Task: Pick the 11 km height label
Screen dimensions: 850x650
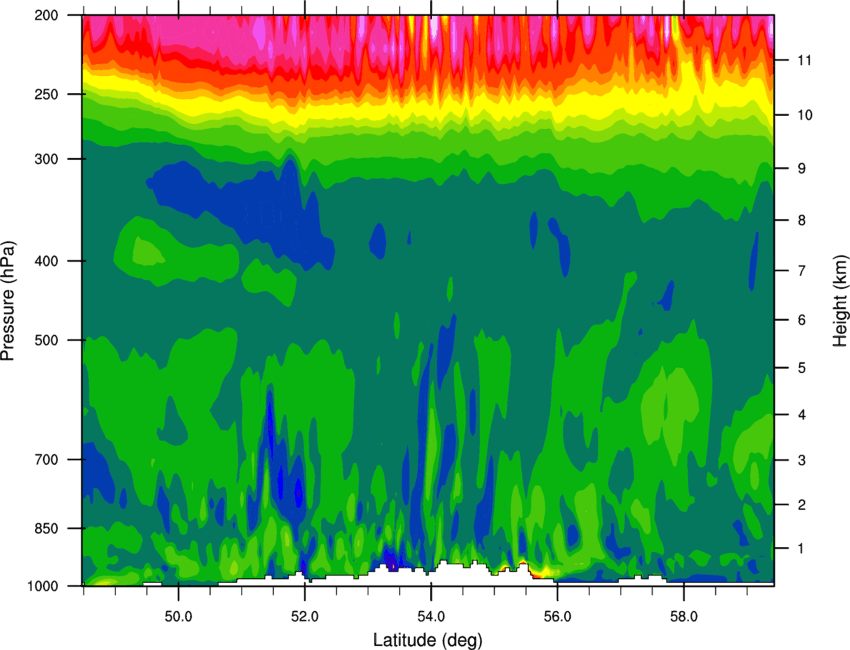Action: pyautogui.click(x=804, y=60)
